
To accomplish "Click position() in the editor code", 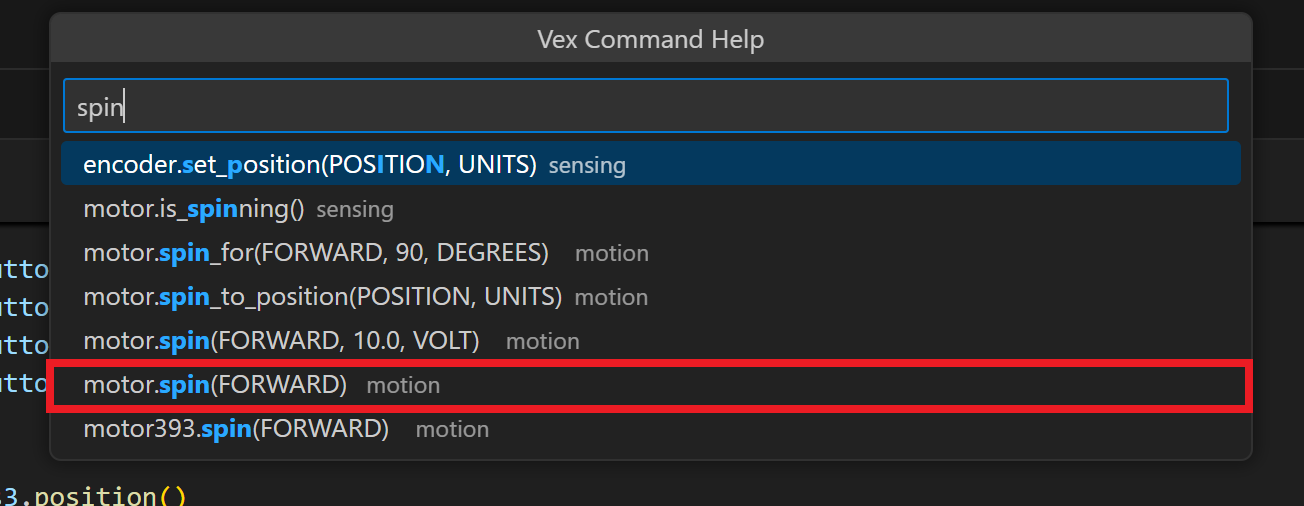I will click(110, 496).
